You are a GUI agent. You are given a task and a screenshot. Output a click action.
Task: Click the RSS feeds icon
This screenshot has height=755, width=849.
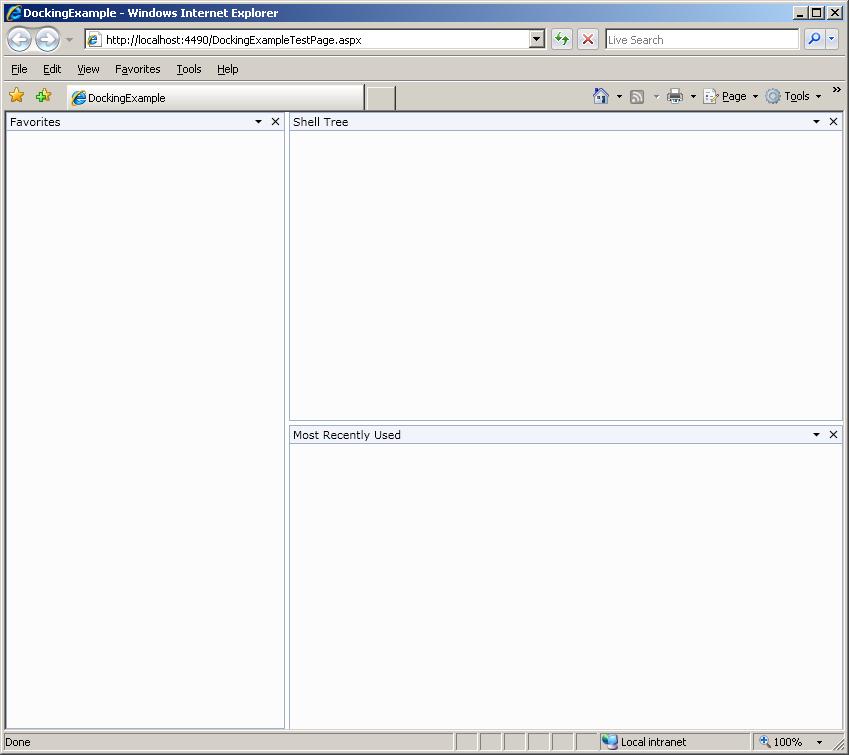coord(637,96)
